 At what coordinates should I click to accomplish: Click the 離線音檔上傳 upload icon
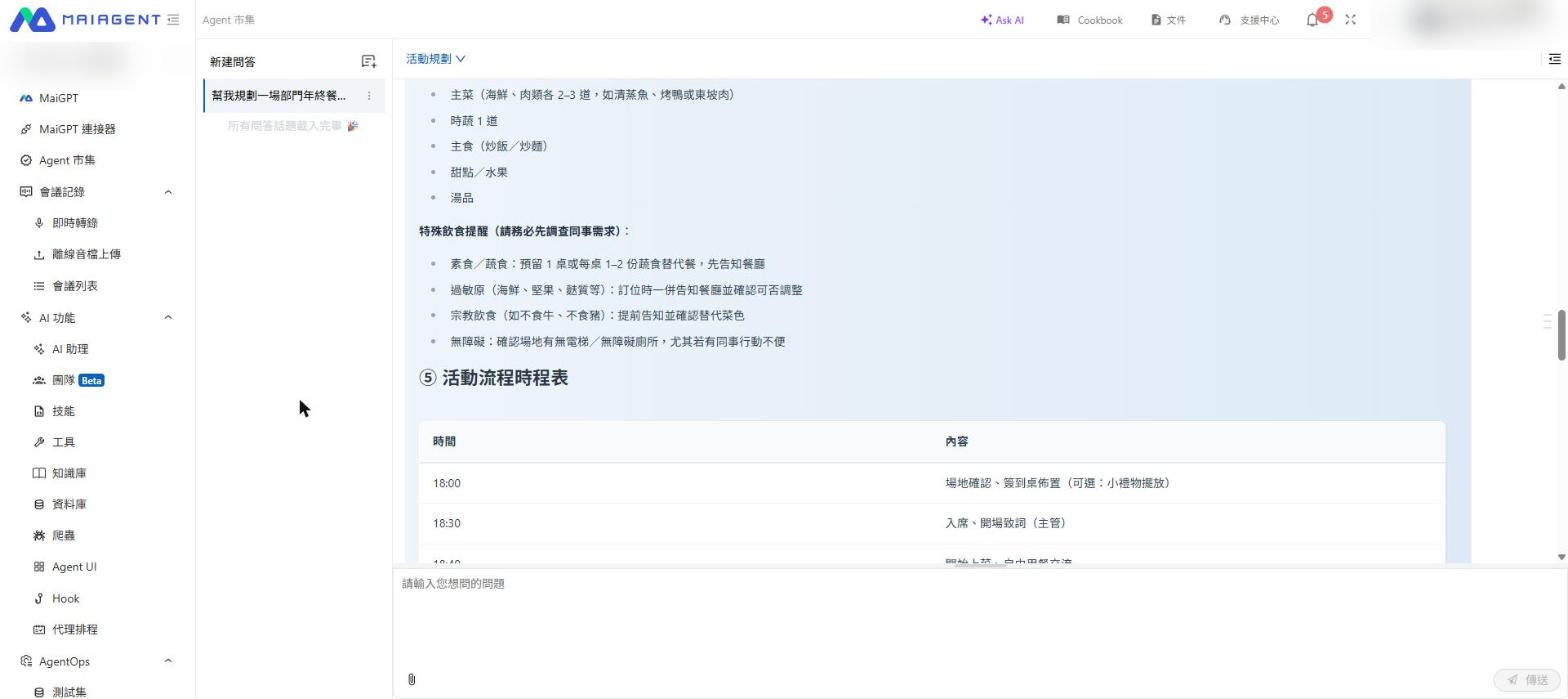[39, 254]
